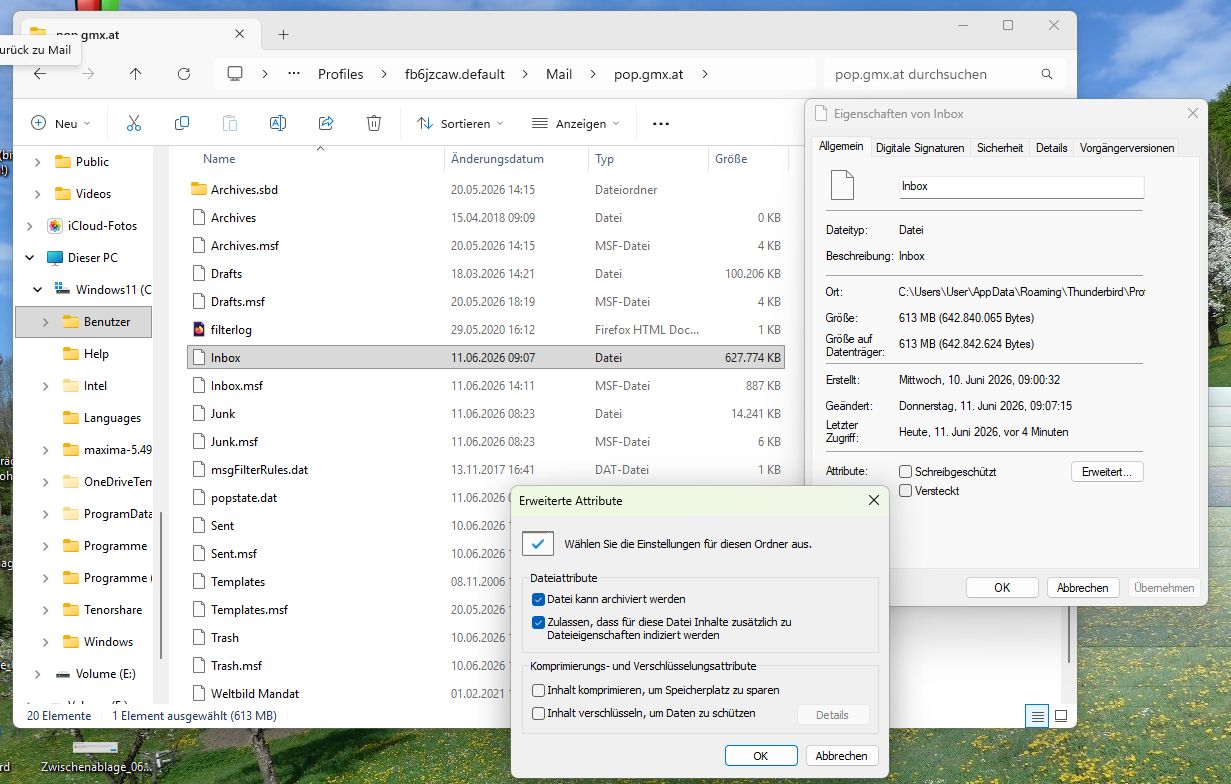Click Abbrechen in Eigenschaften von Inbox dialog
Image resolution: width=1231 pixels, height=784 pixels.
tap(1083, 588)
